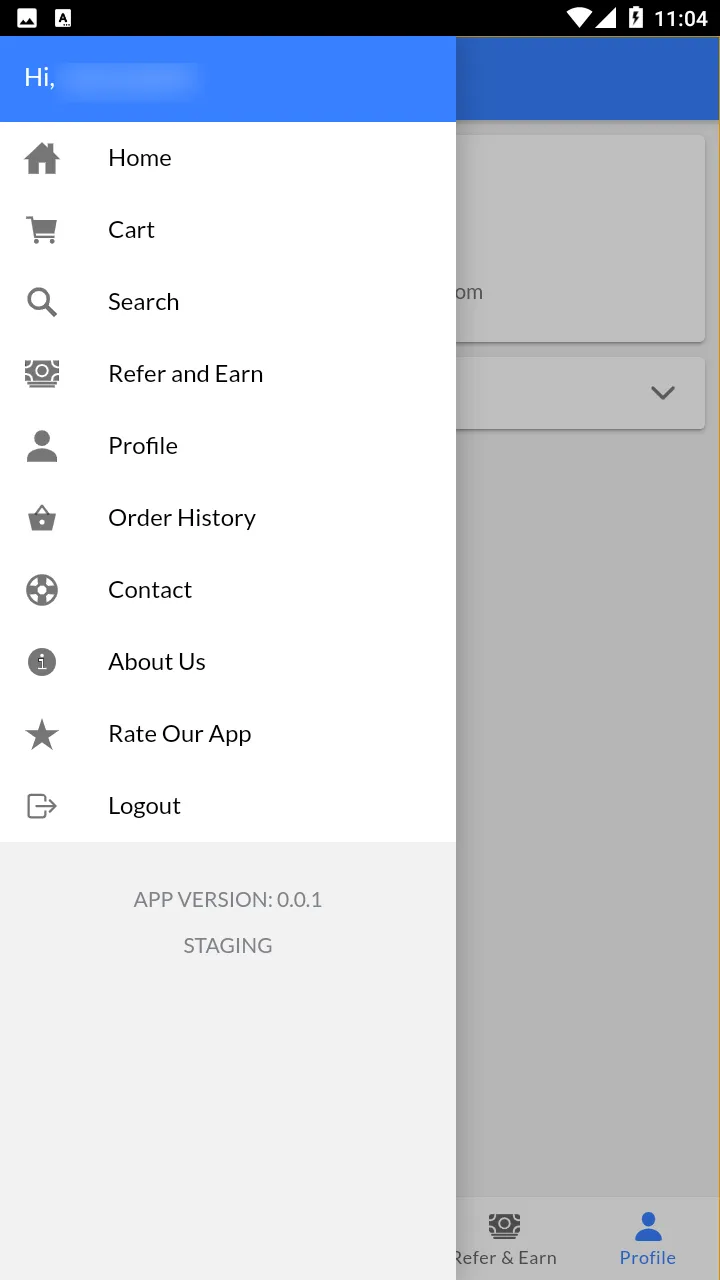Tap the Order History basket icon
720x1280 pixels.
pos(42,518)
